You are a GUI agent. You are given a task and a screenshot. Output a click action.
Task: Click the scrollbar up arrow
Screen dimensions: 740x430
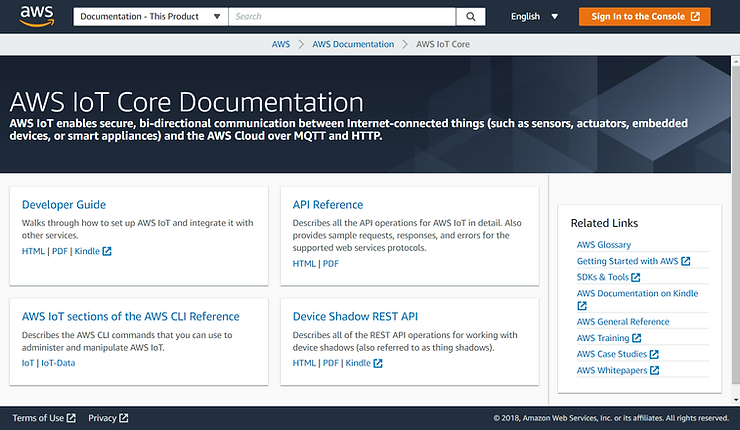click(x=735, y=60)
